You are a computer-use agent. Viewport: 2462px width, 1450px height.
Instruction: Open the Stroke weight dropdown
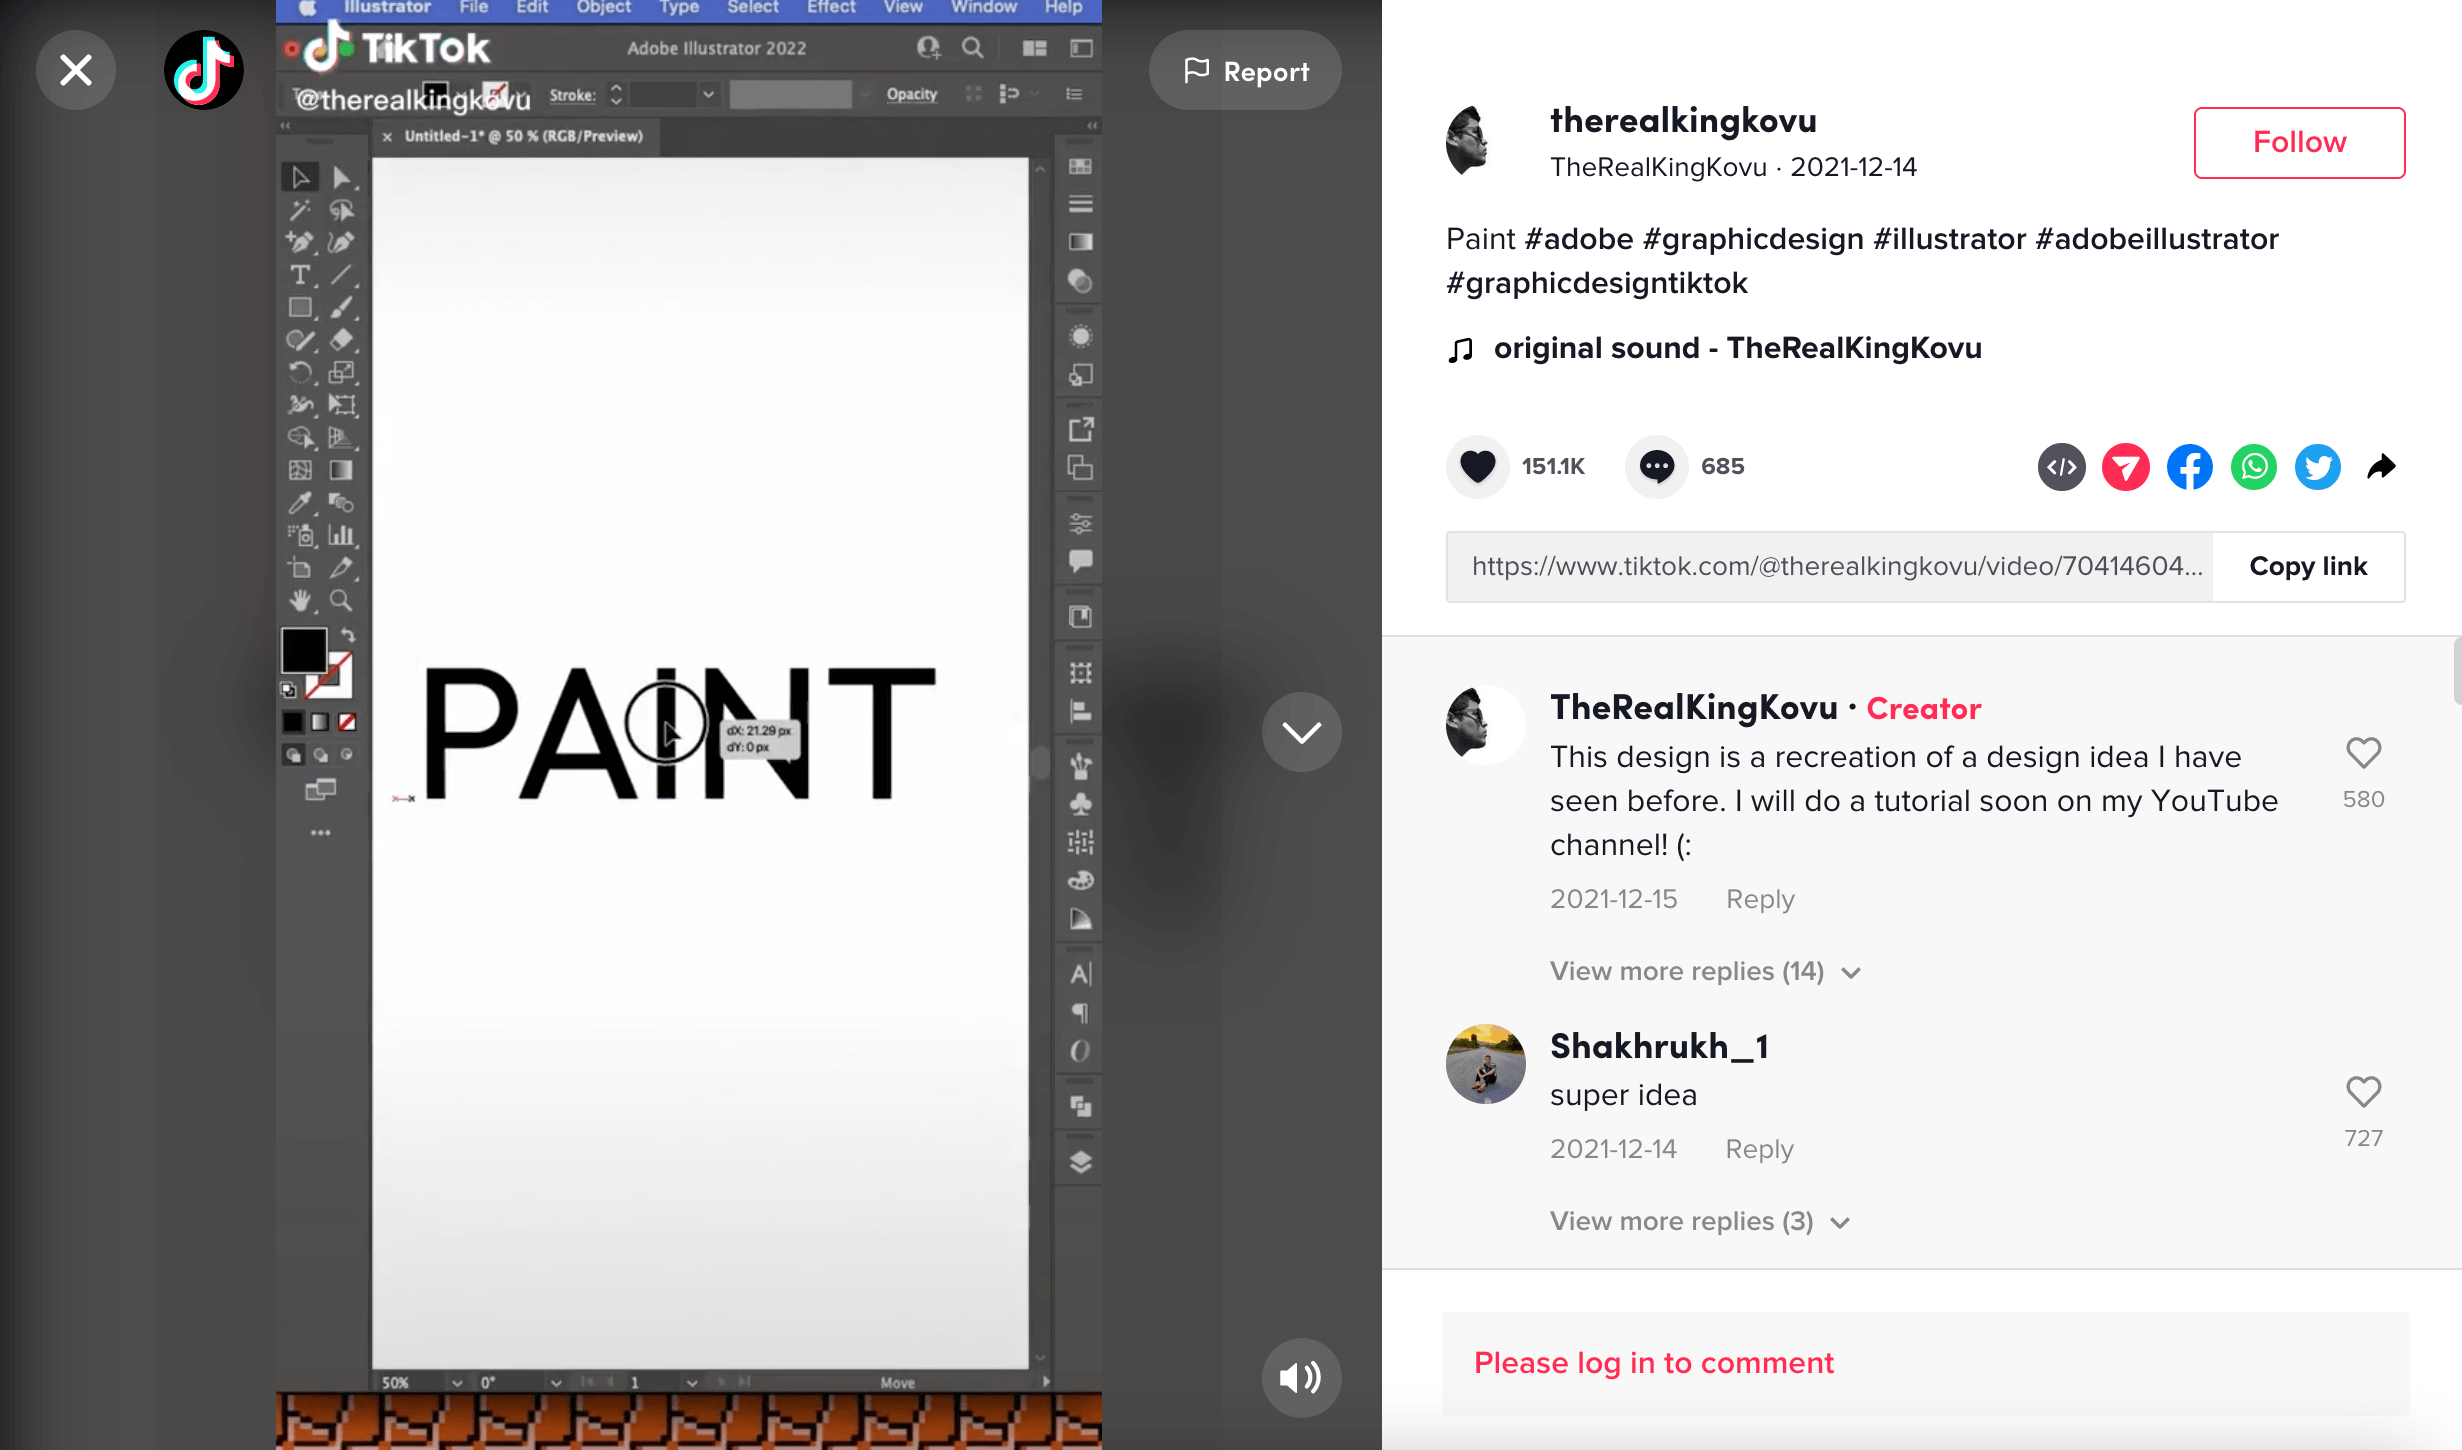click(709, 95)
